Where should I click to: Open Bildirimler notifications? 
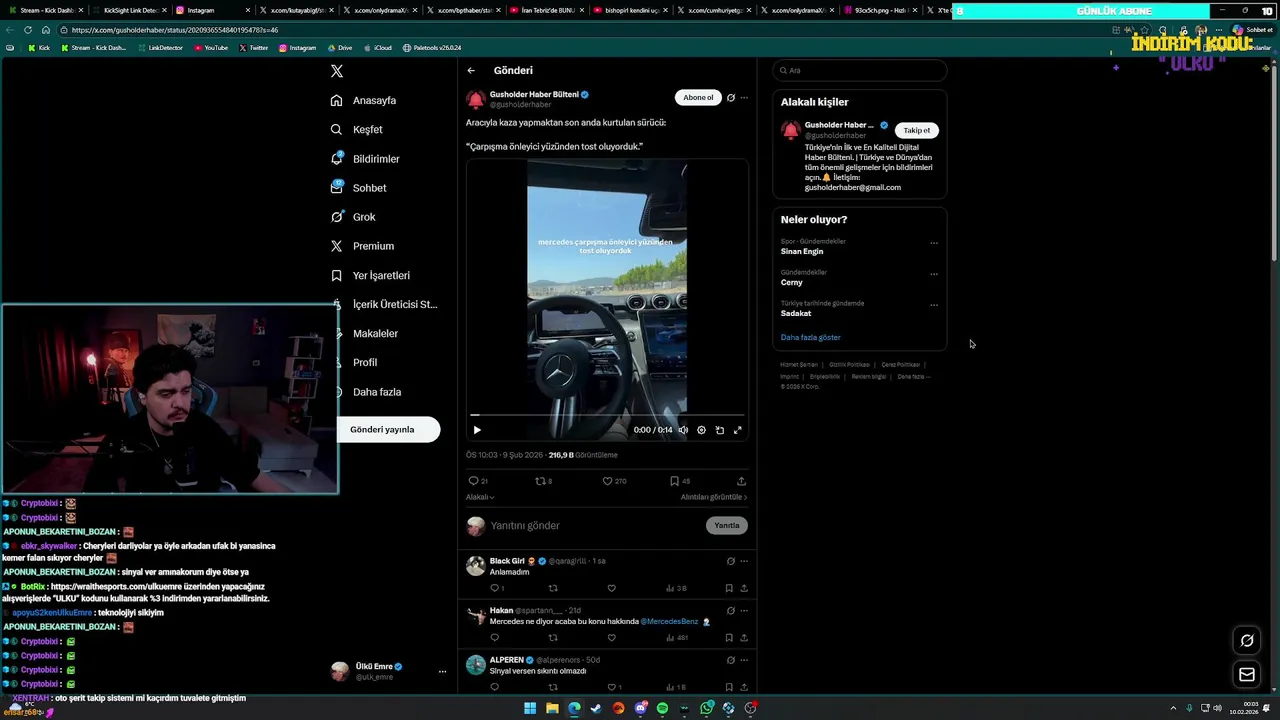coord(365,159)
